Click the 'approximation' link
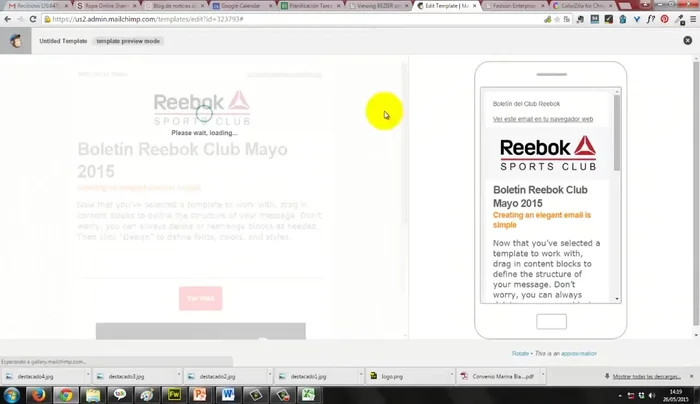Image resolution: width=700 pixels, height=404 pixels. pyautogui.click(x=579, y=354)
